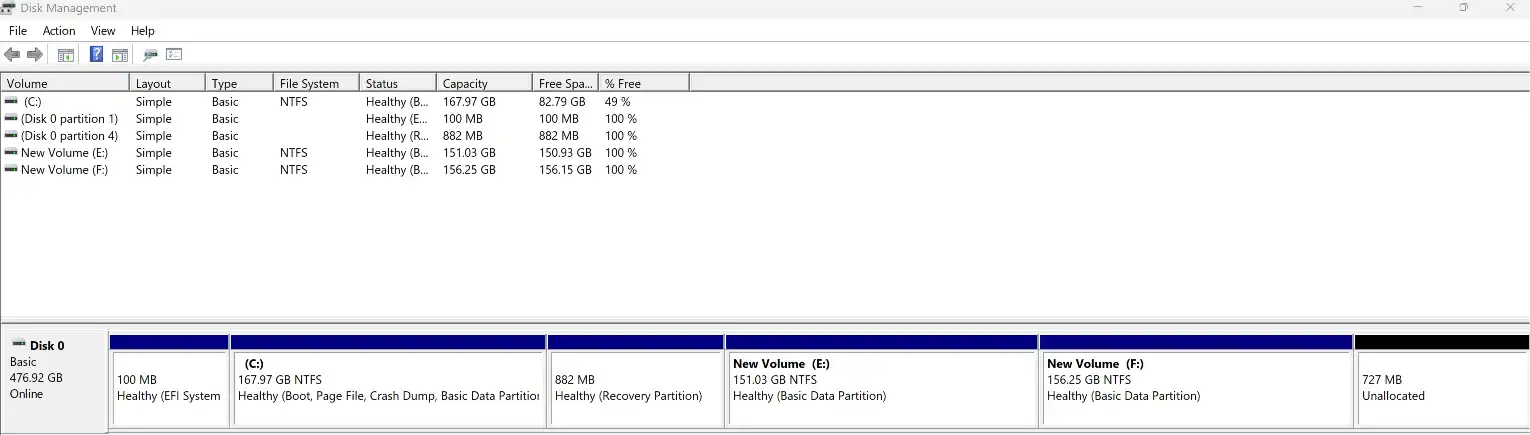The height and width of the screenshot is (435, 1530).
Task: Click the Back arrow in the toolbar
Action: [12, 55]
